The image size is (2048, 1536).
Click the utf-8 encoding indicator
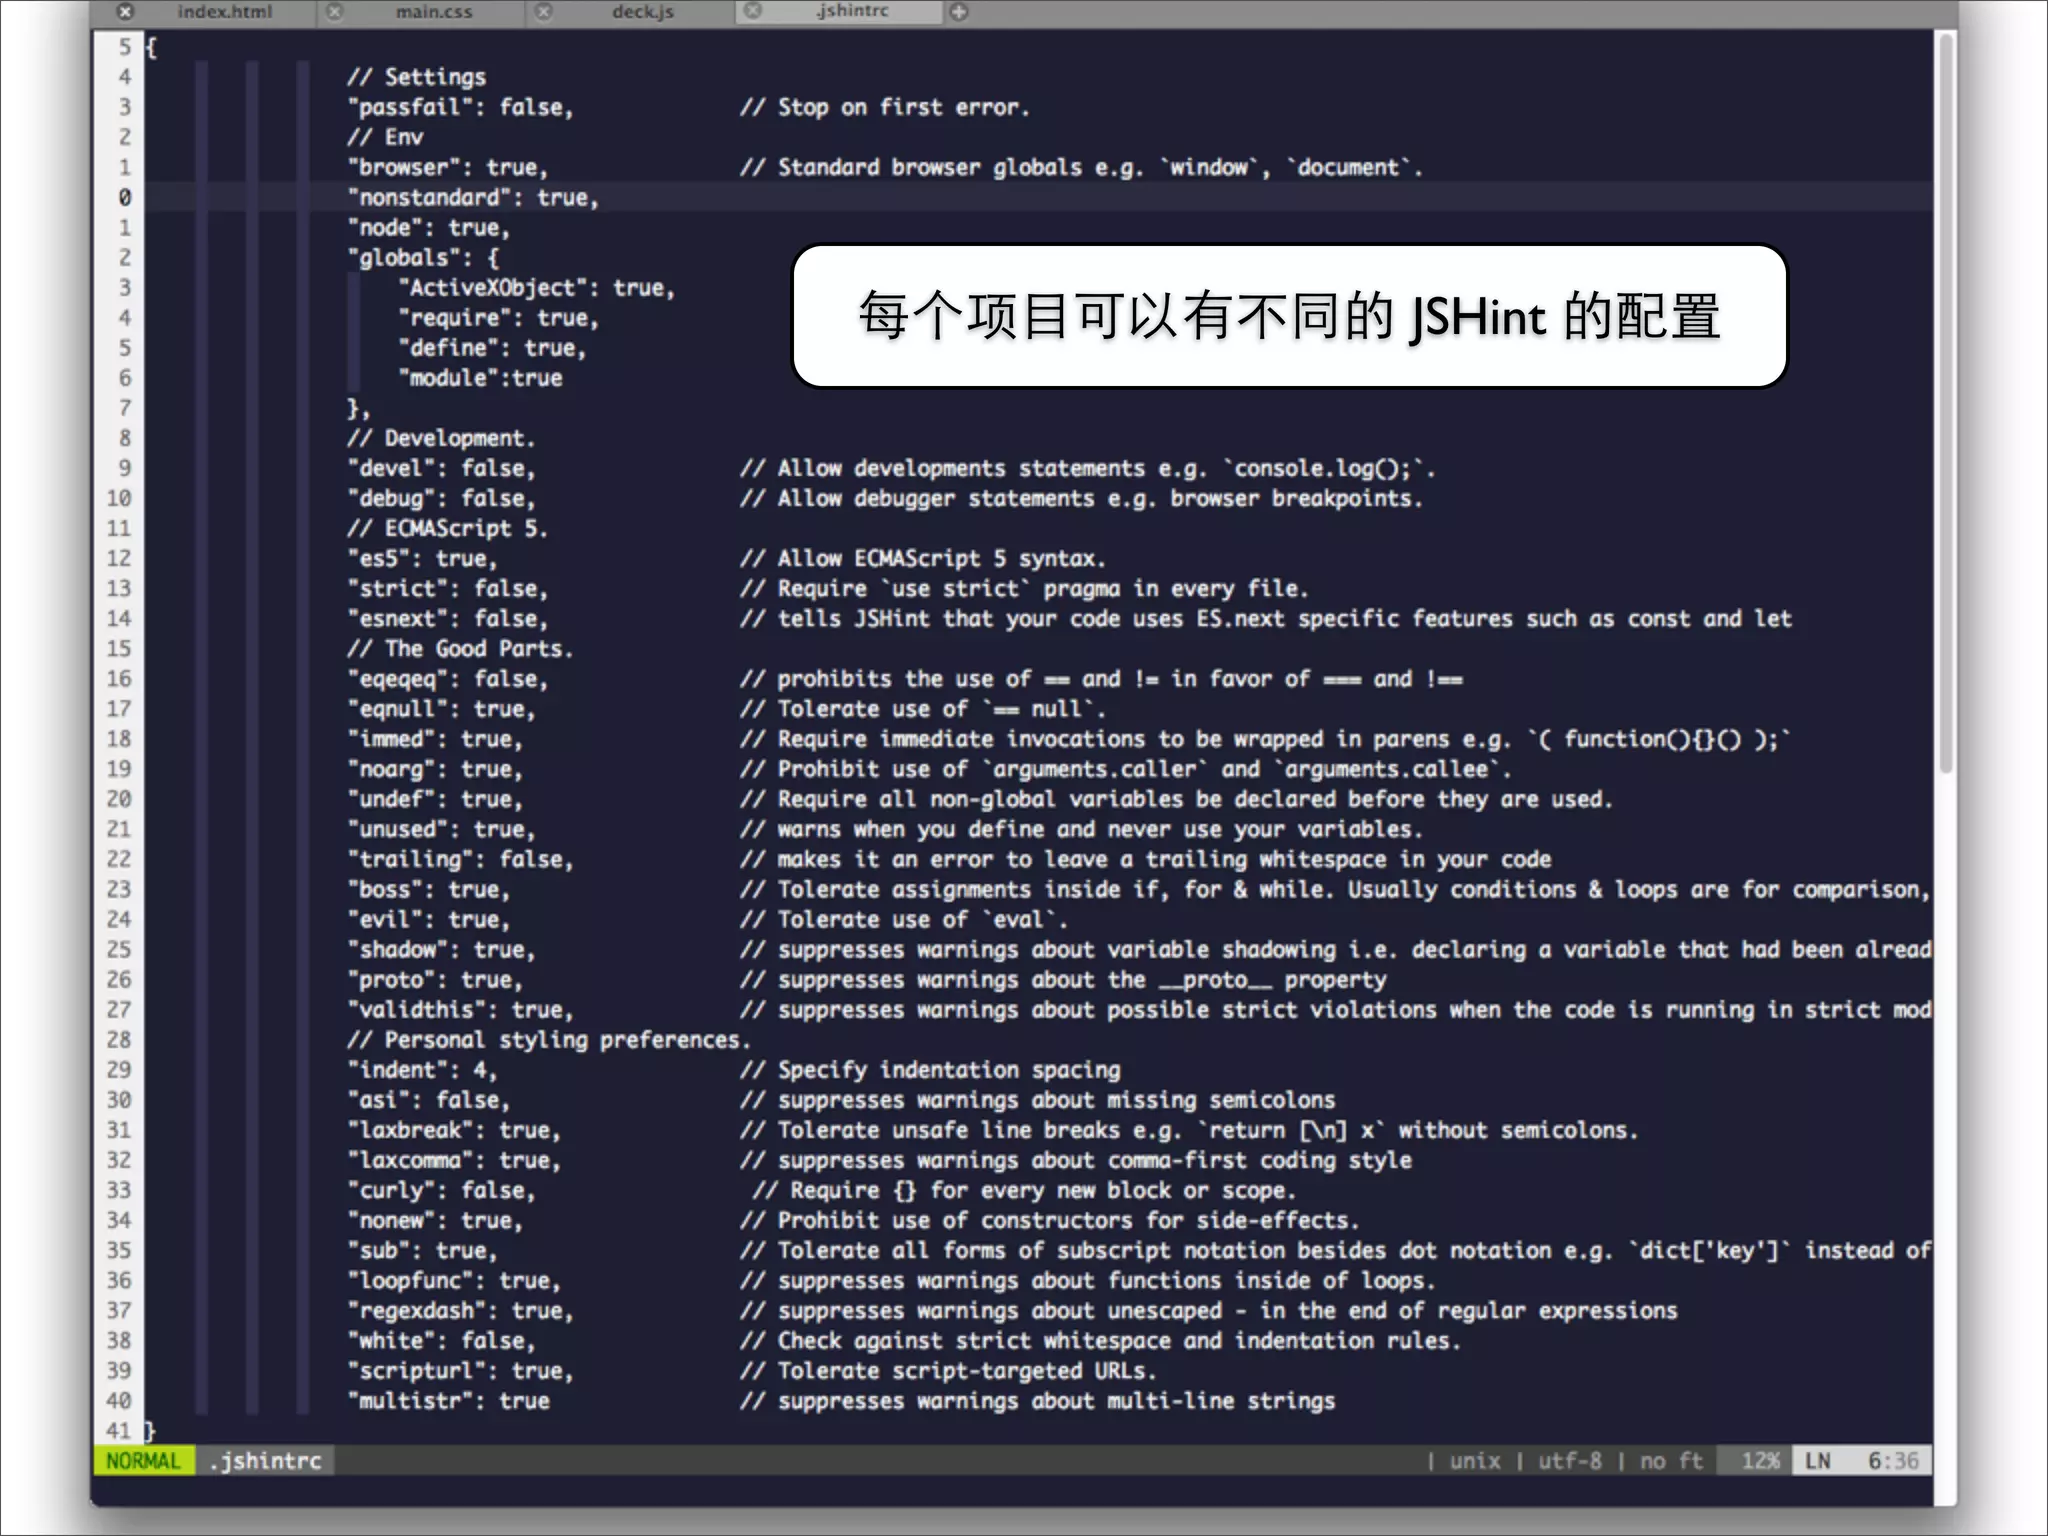tap(1569, 1461)
